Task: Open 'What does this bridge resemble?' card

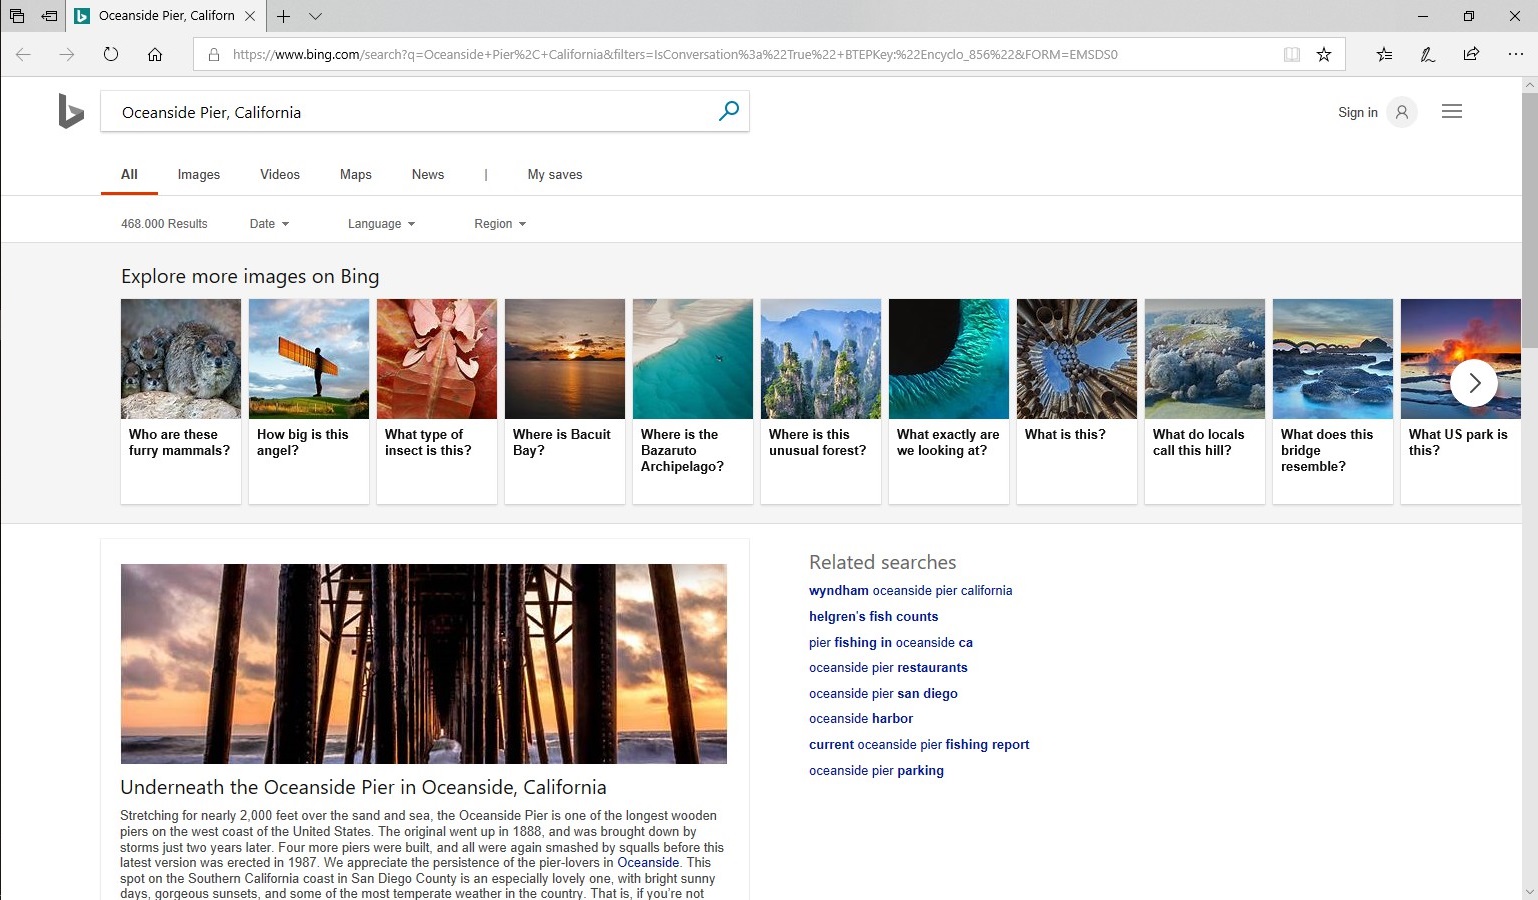Action: 1333,401
